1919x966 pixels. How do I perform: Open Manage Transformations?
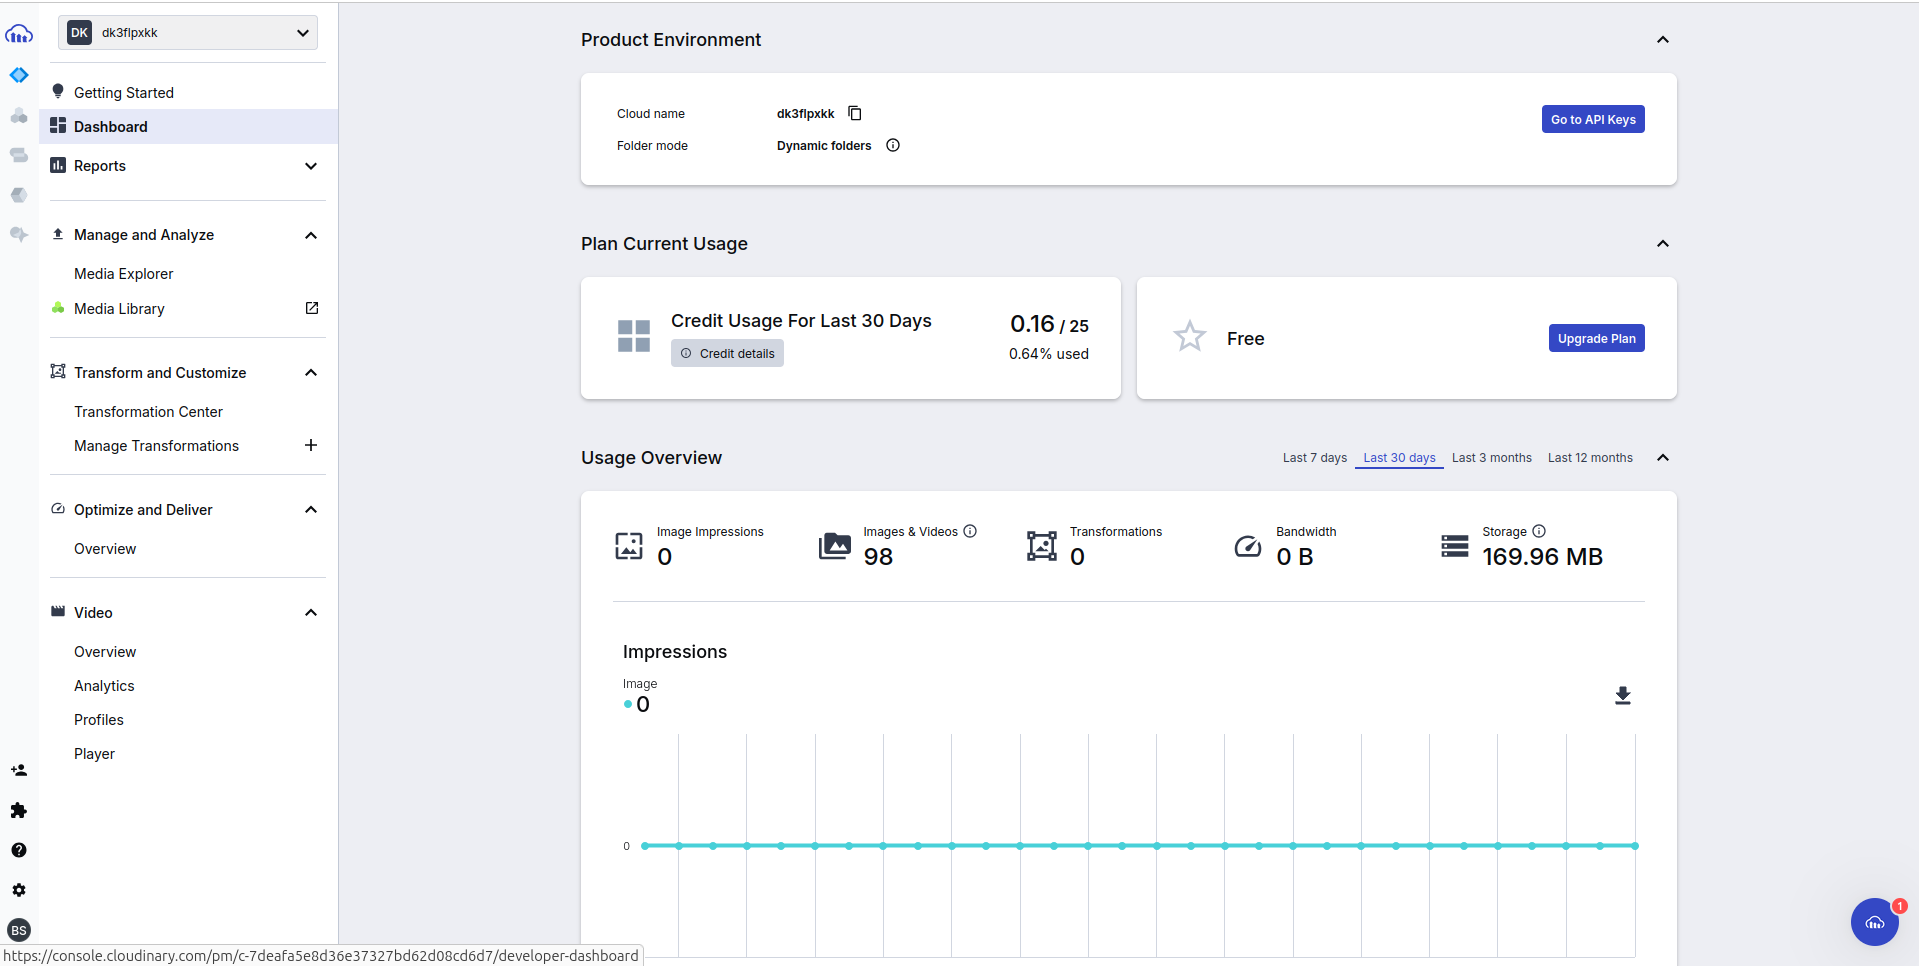[156, 446]
